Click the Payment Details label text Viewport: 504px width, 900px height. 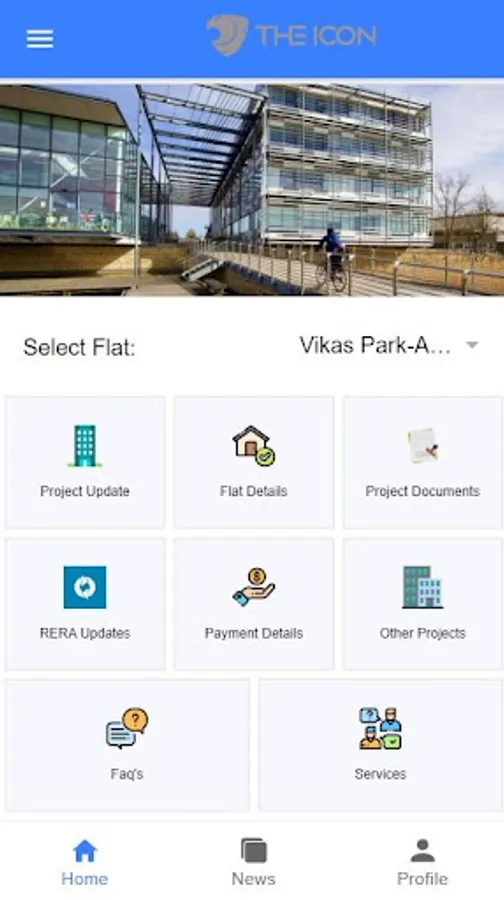(254, 633)
